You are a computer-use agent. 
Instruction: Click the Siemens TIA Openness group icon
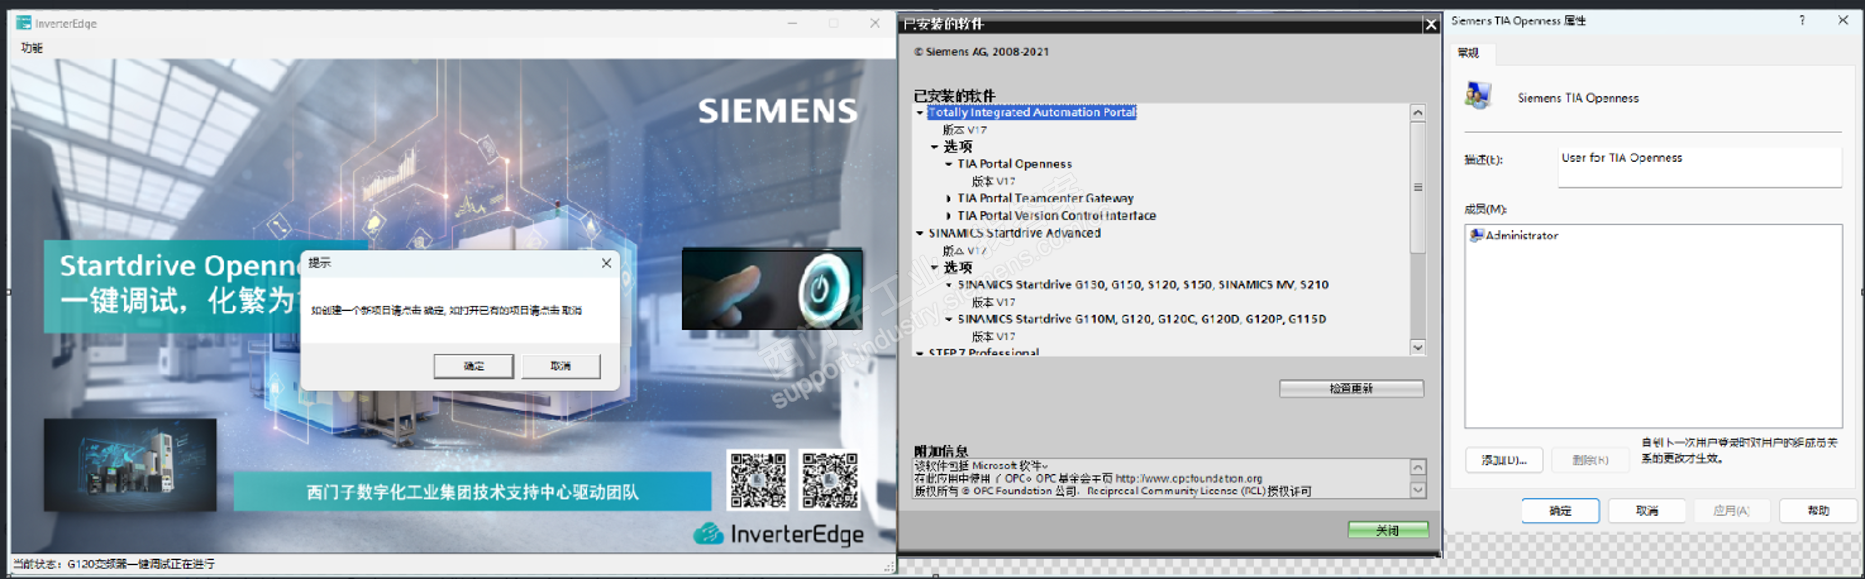coord(1478,96)
